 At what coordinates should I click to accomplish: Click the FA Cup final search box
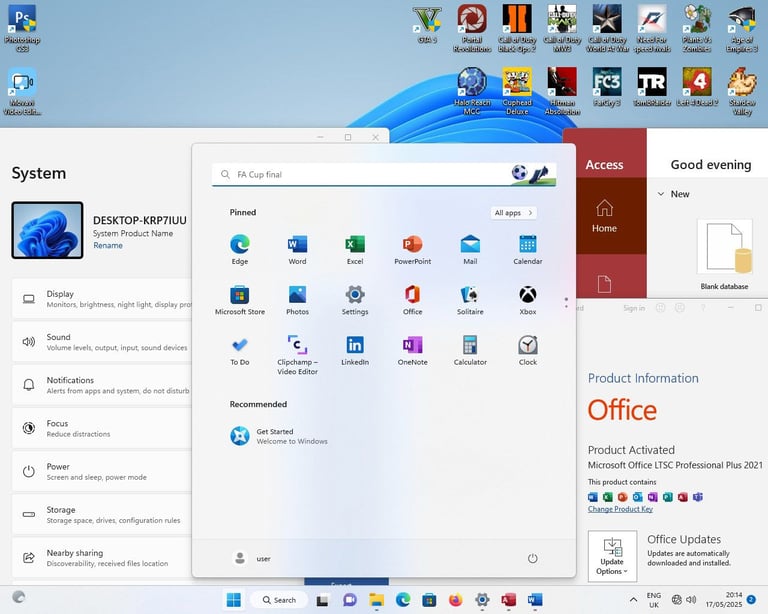(x=384, y=174)
